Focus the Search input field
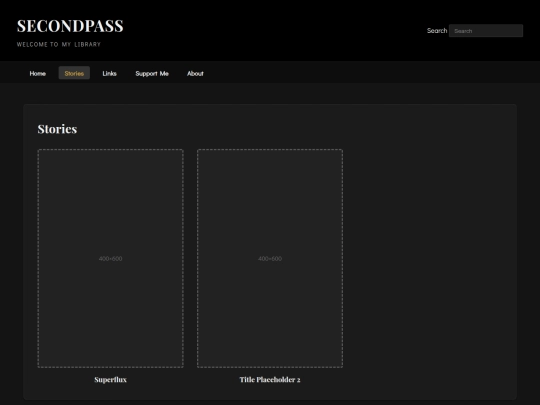 [x=486, y=31]
